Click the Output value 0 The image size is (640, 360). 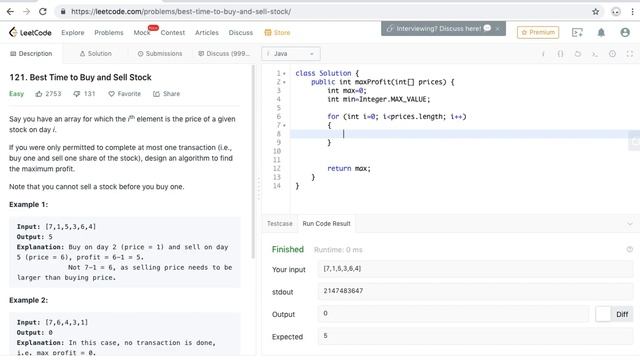click(325, 313)
